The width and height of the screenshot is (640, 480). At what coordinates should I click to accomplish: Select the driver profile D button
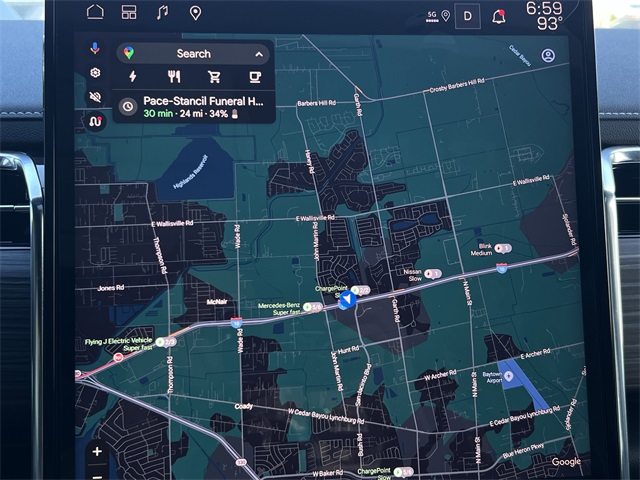click(467, 15)
